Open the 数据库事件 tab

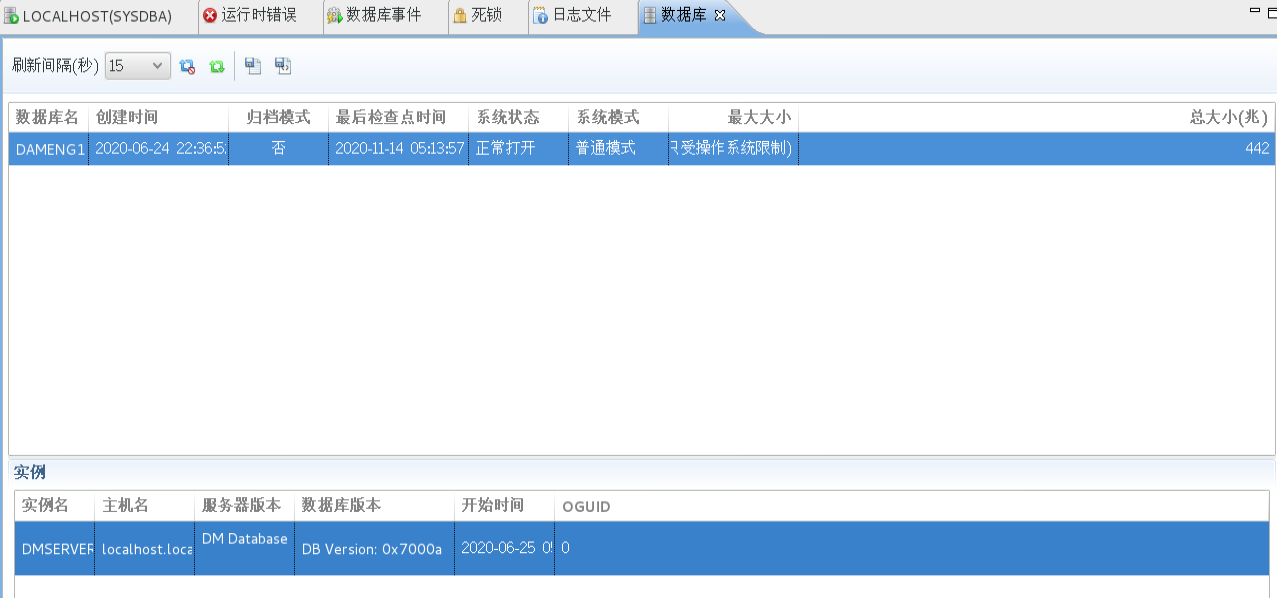click(x=385, y=16)
